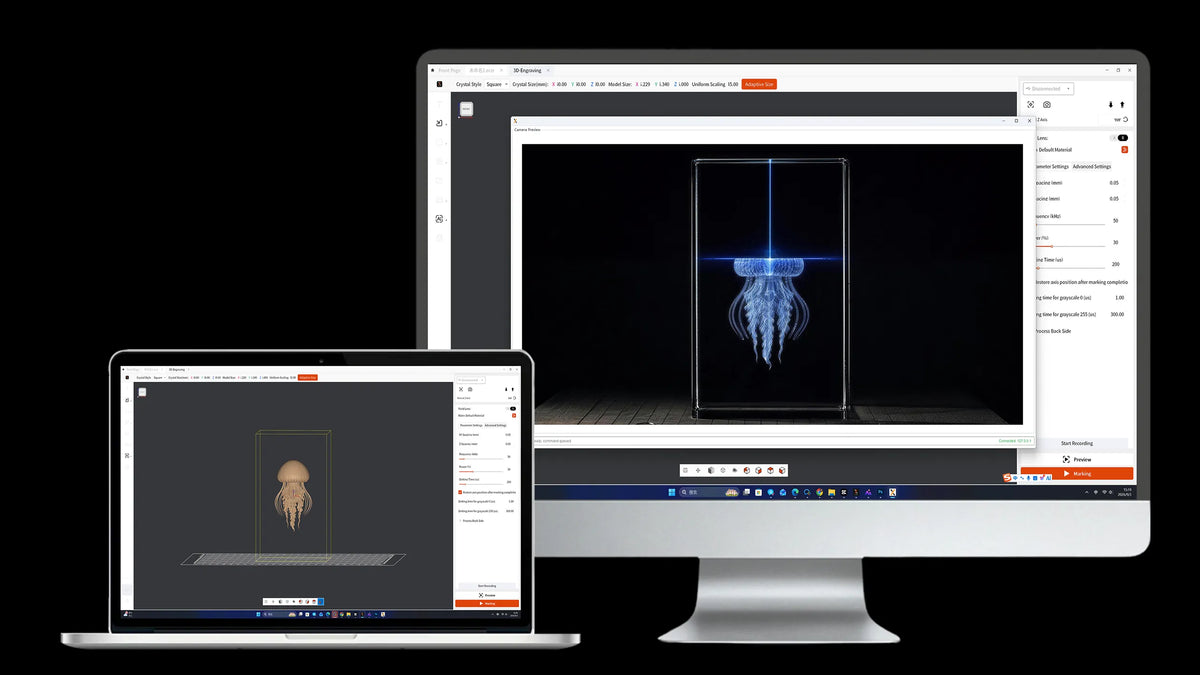Click the Preview button on the monitor
1200x675 pixels.
[1076, 460]
